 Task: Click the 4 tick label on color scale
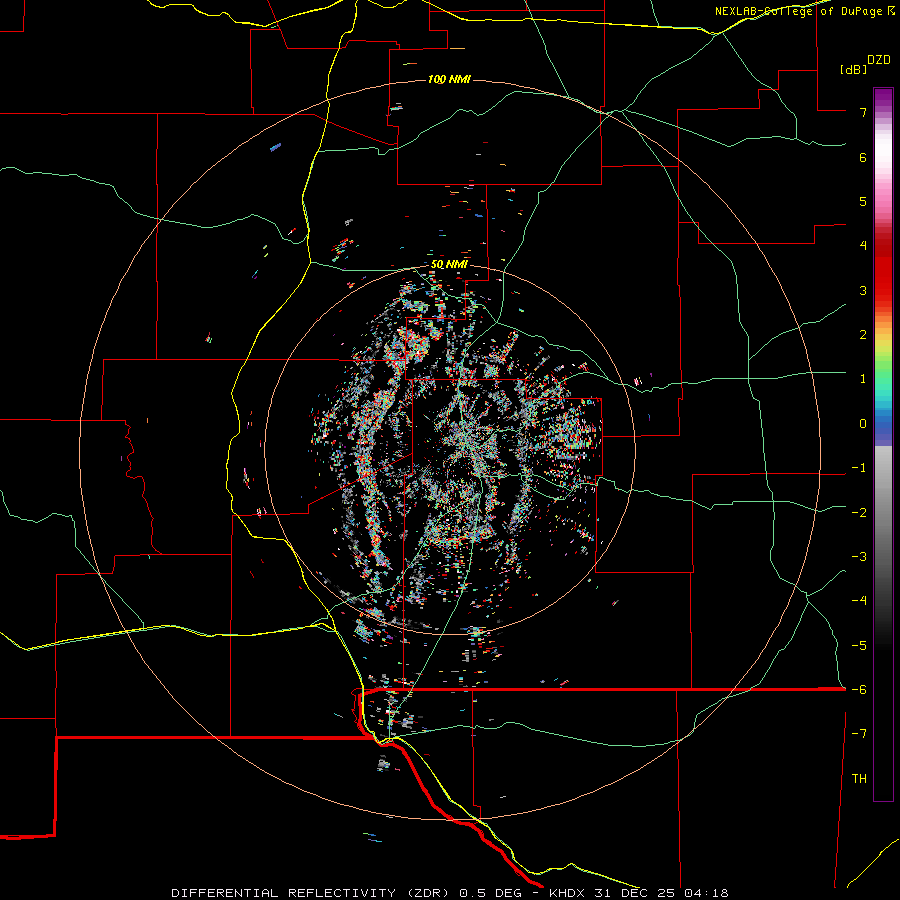point(863,245)
